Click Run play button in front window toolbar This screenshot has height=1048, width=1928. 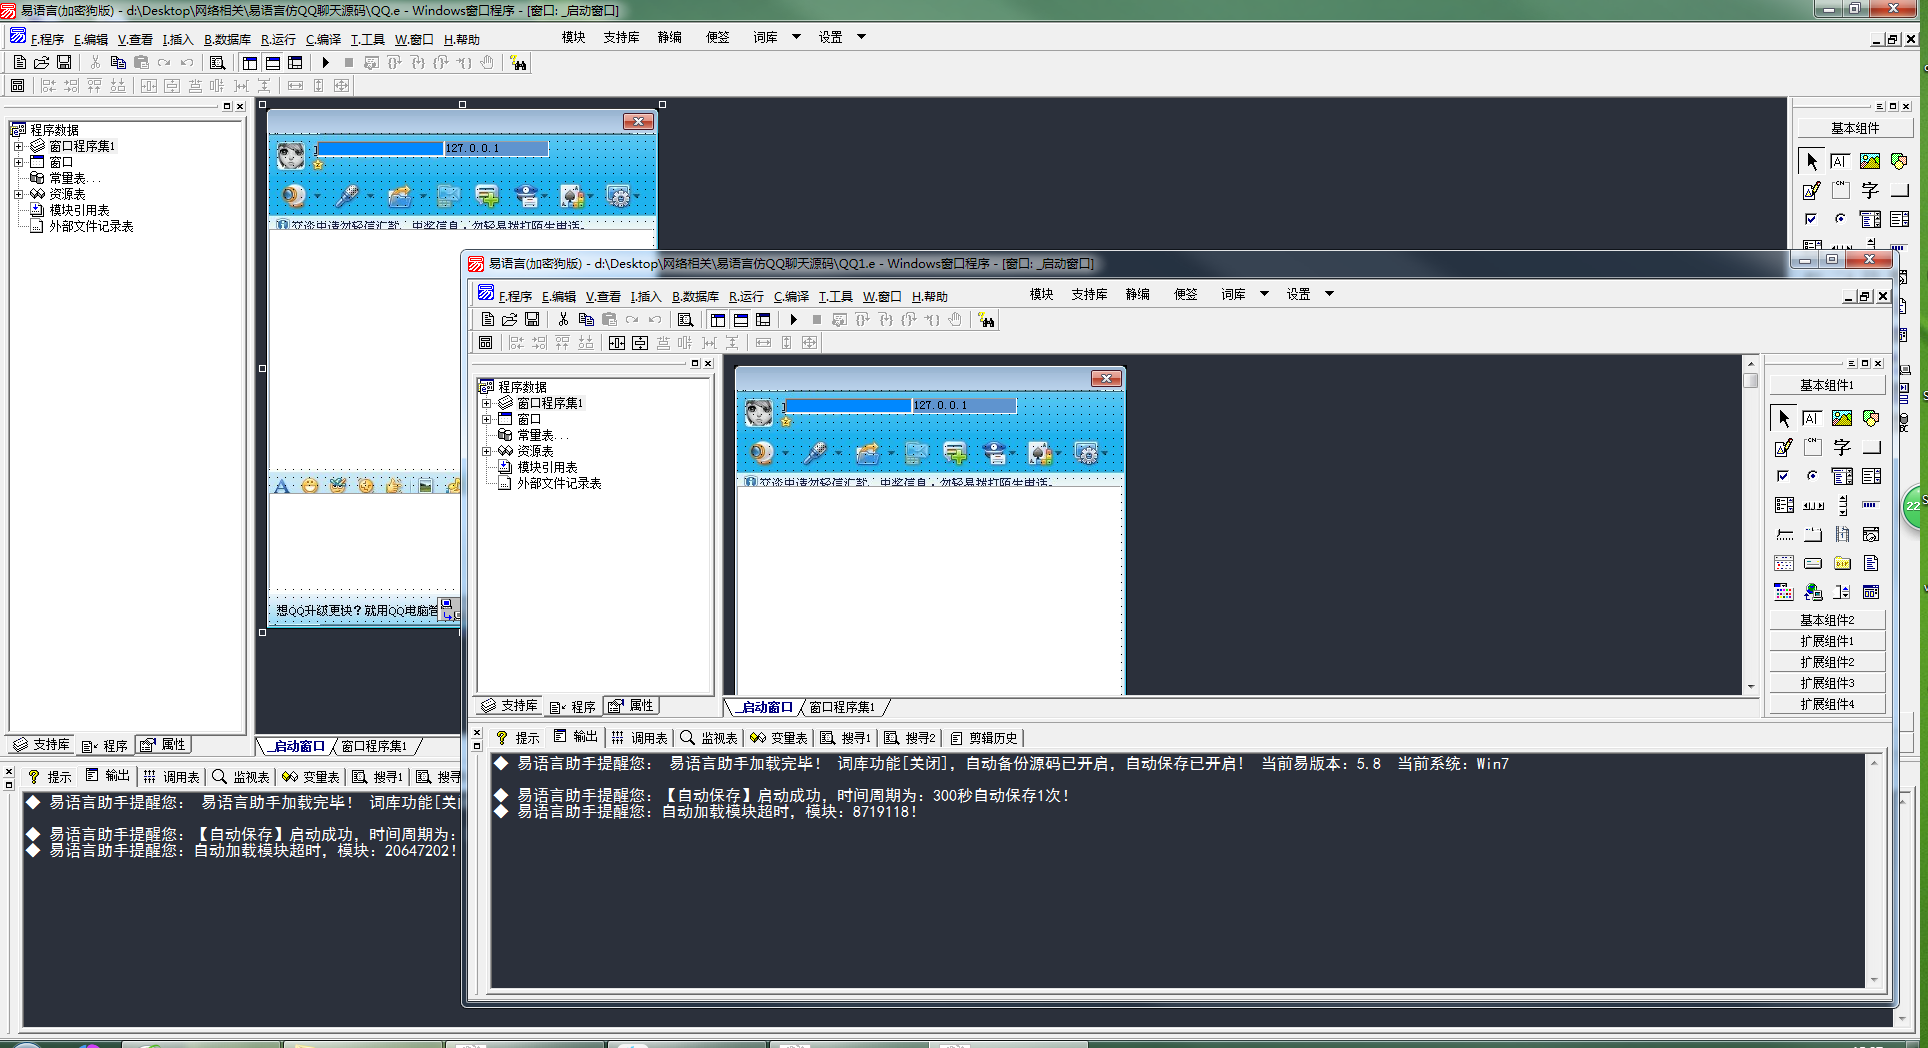pyautogui.click(x=794, y=320)
